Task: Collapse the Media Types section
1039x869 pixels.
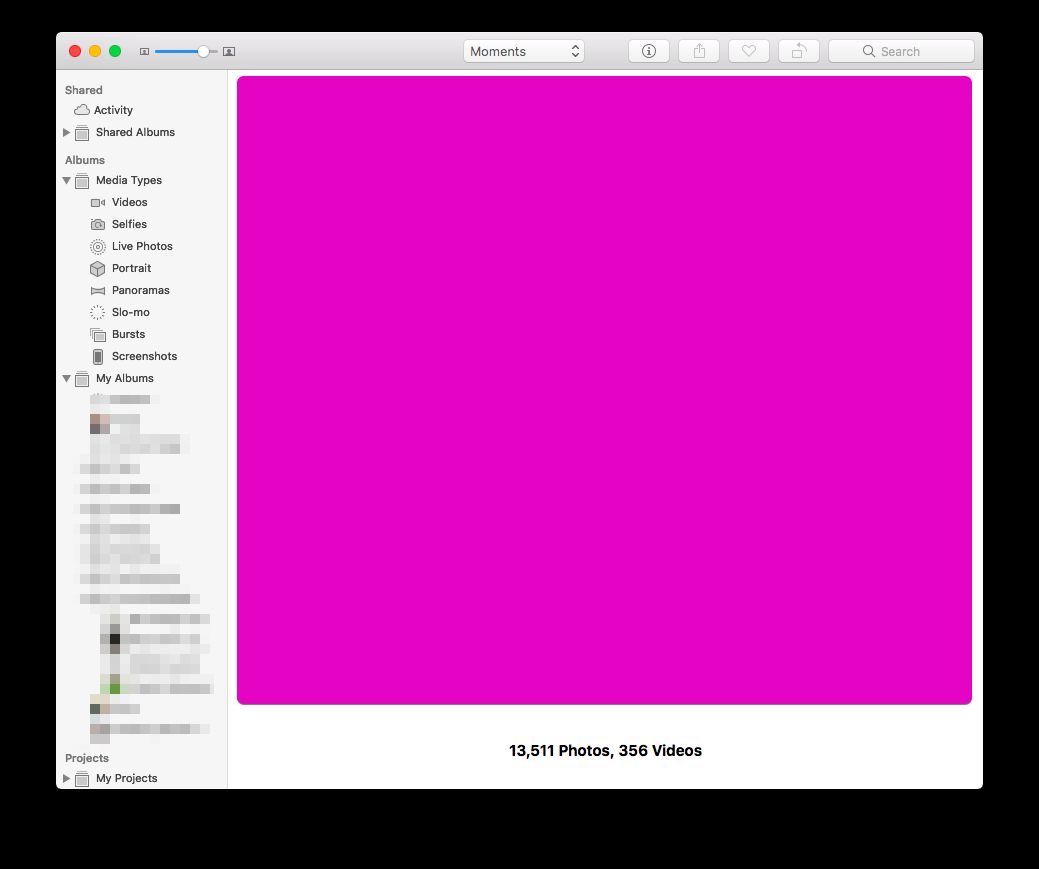Action: tap(67, 180)
